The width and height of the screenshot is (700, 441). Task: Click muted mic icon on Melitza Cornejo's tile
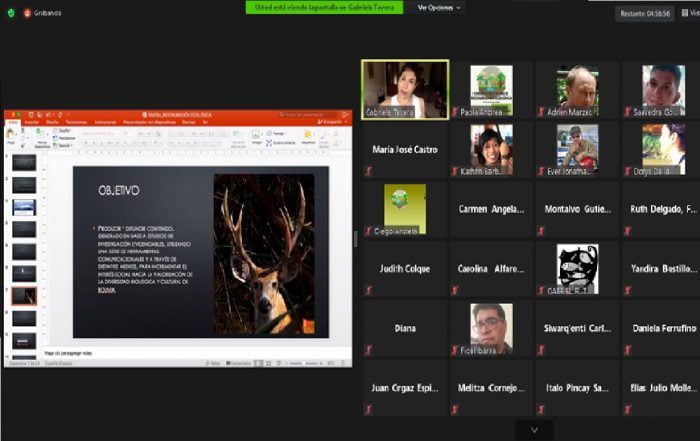tap(455, 408)
